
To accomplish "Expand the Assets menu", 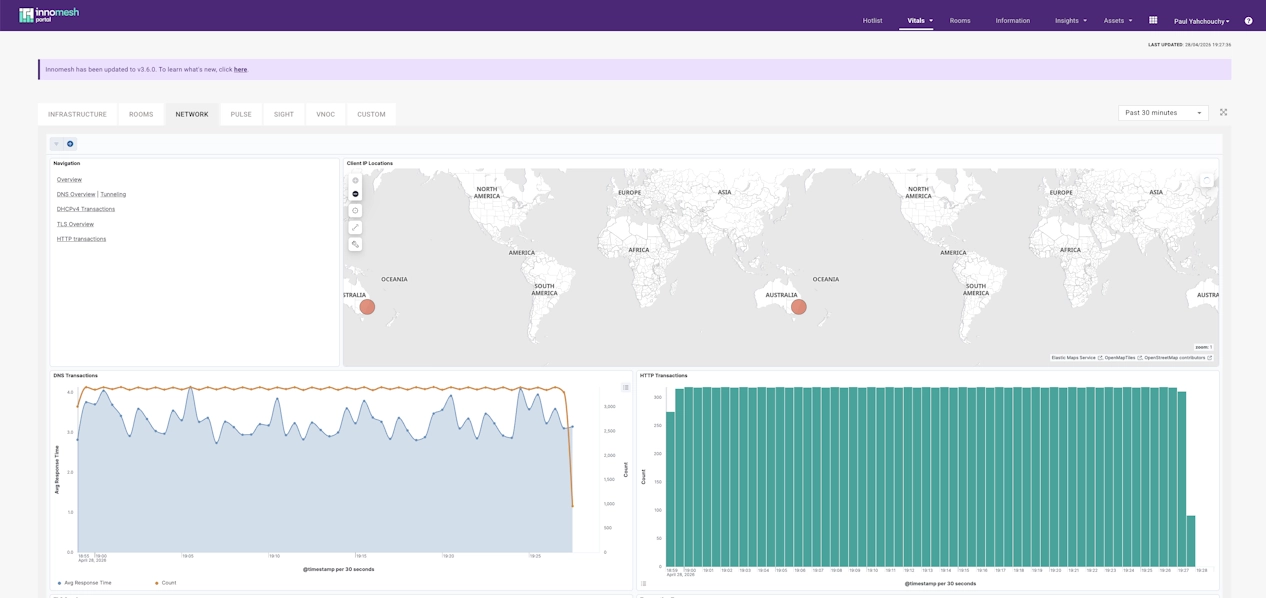I will click(1118, 21).
